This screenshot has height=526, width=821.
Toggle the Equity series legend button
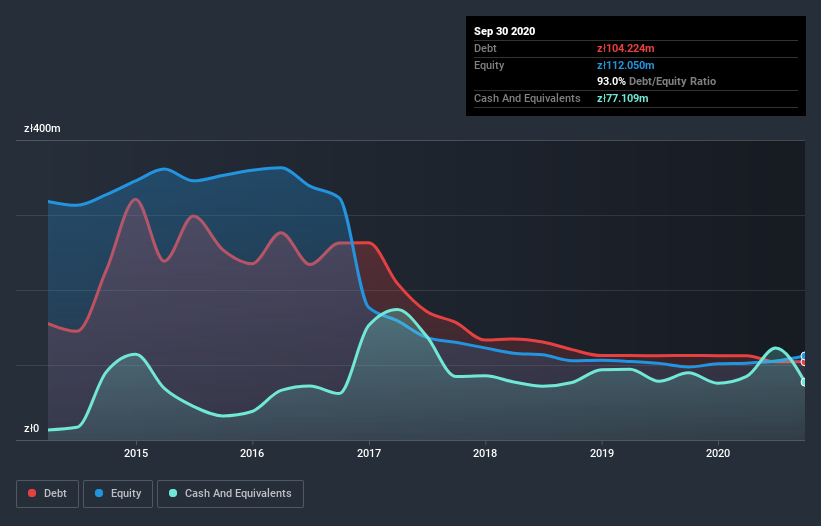coord(118,494)
